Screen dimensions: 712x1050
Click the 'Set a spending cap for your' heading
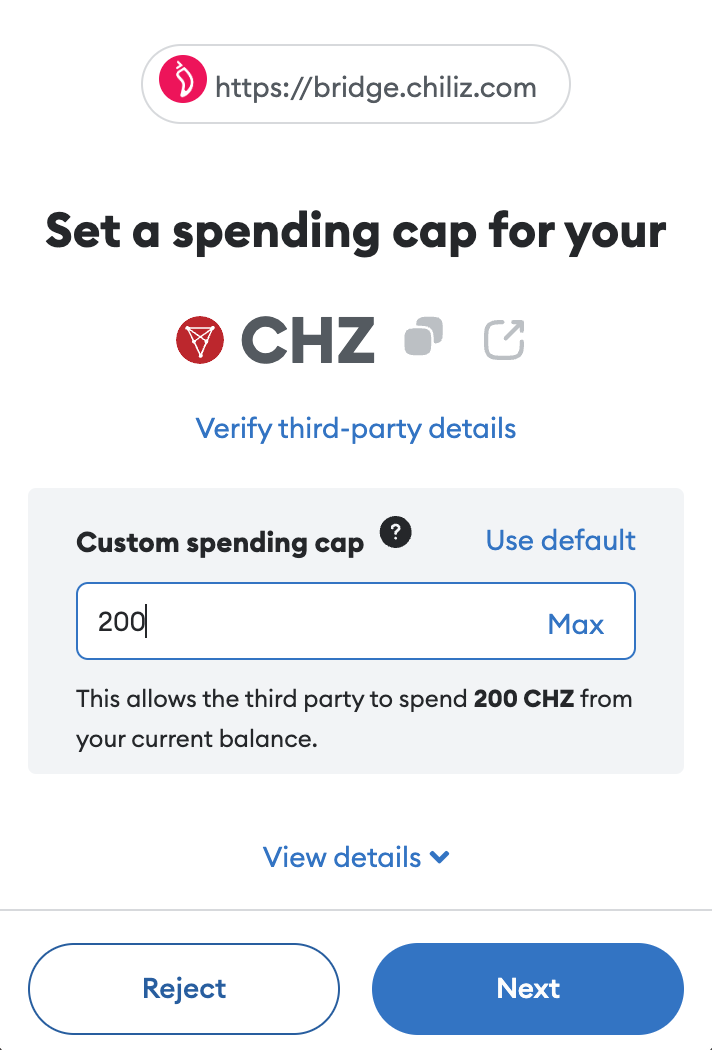tap(356, 231)
